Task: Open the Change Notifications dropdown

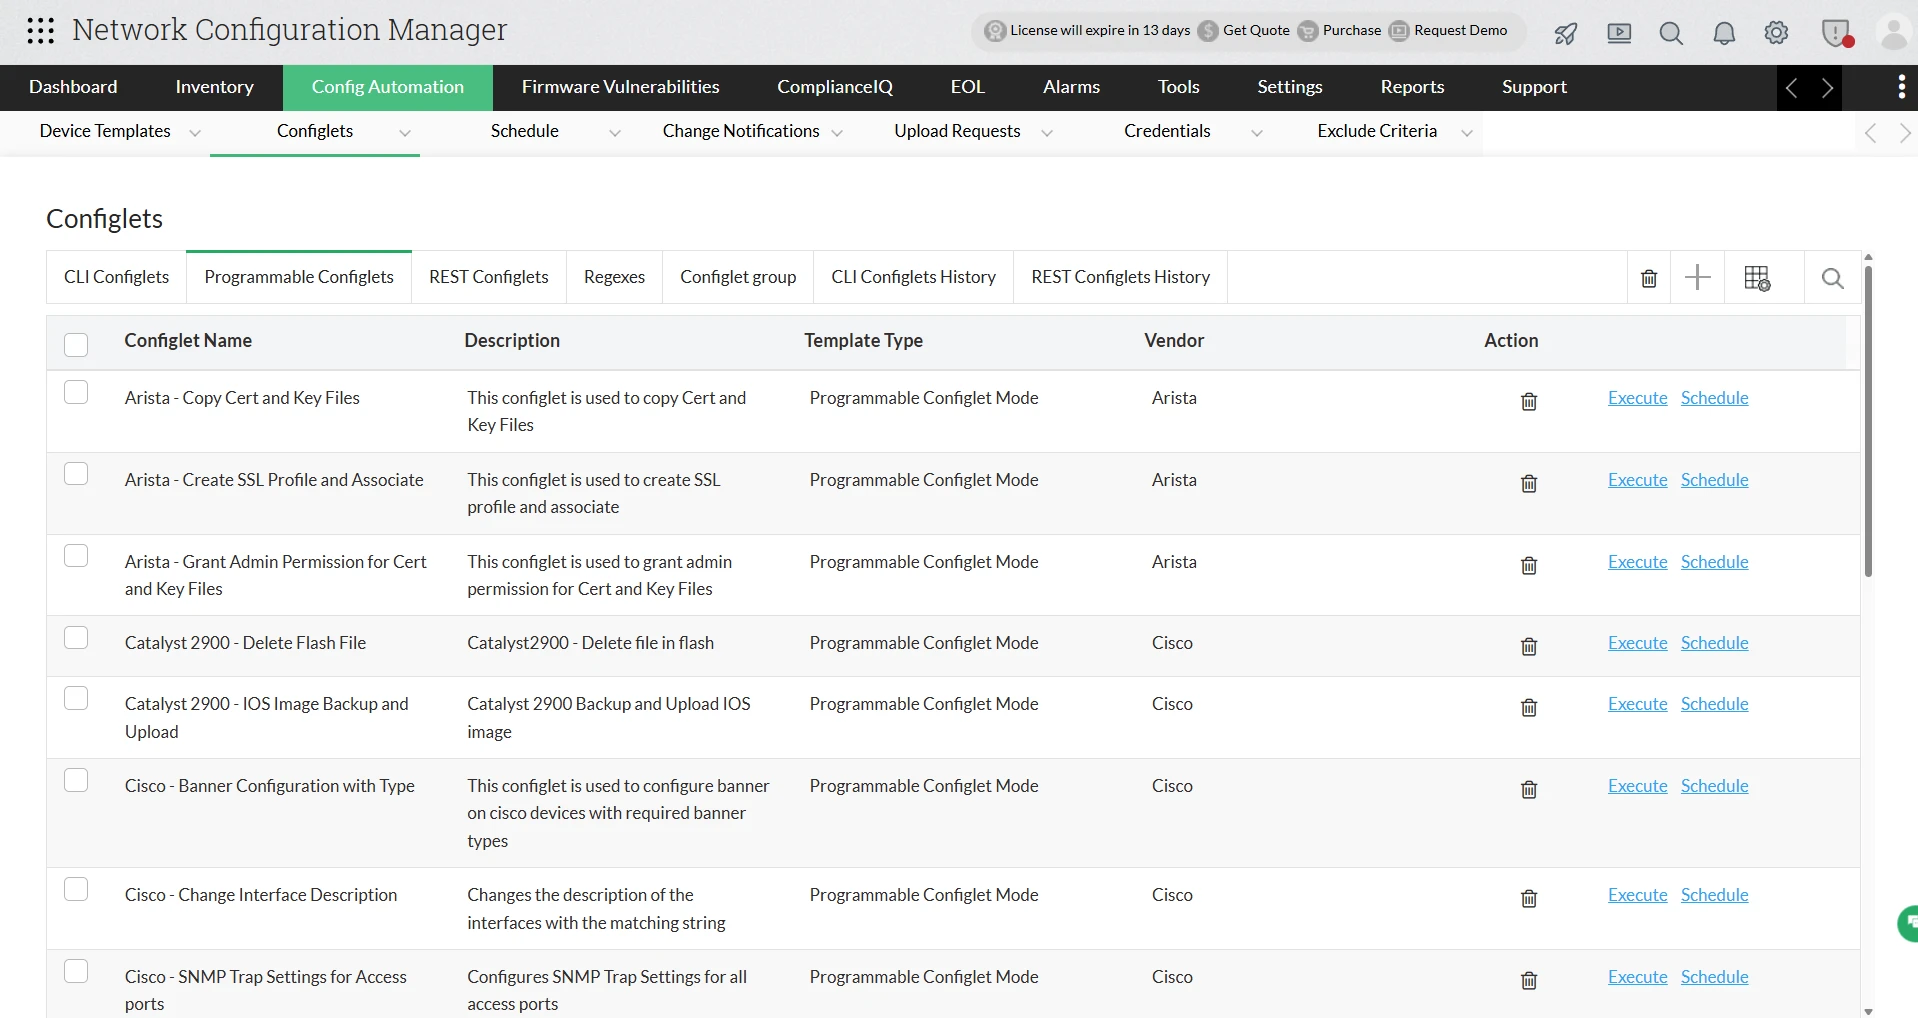Action: [838, 133]
